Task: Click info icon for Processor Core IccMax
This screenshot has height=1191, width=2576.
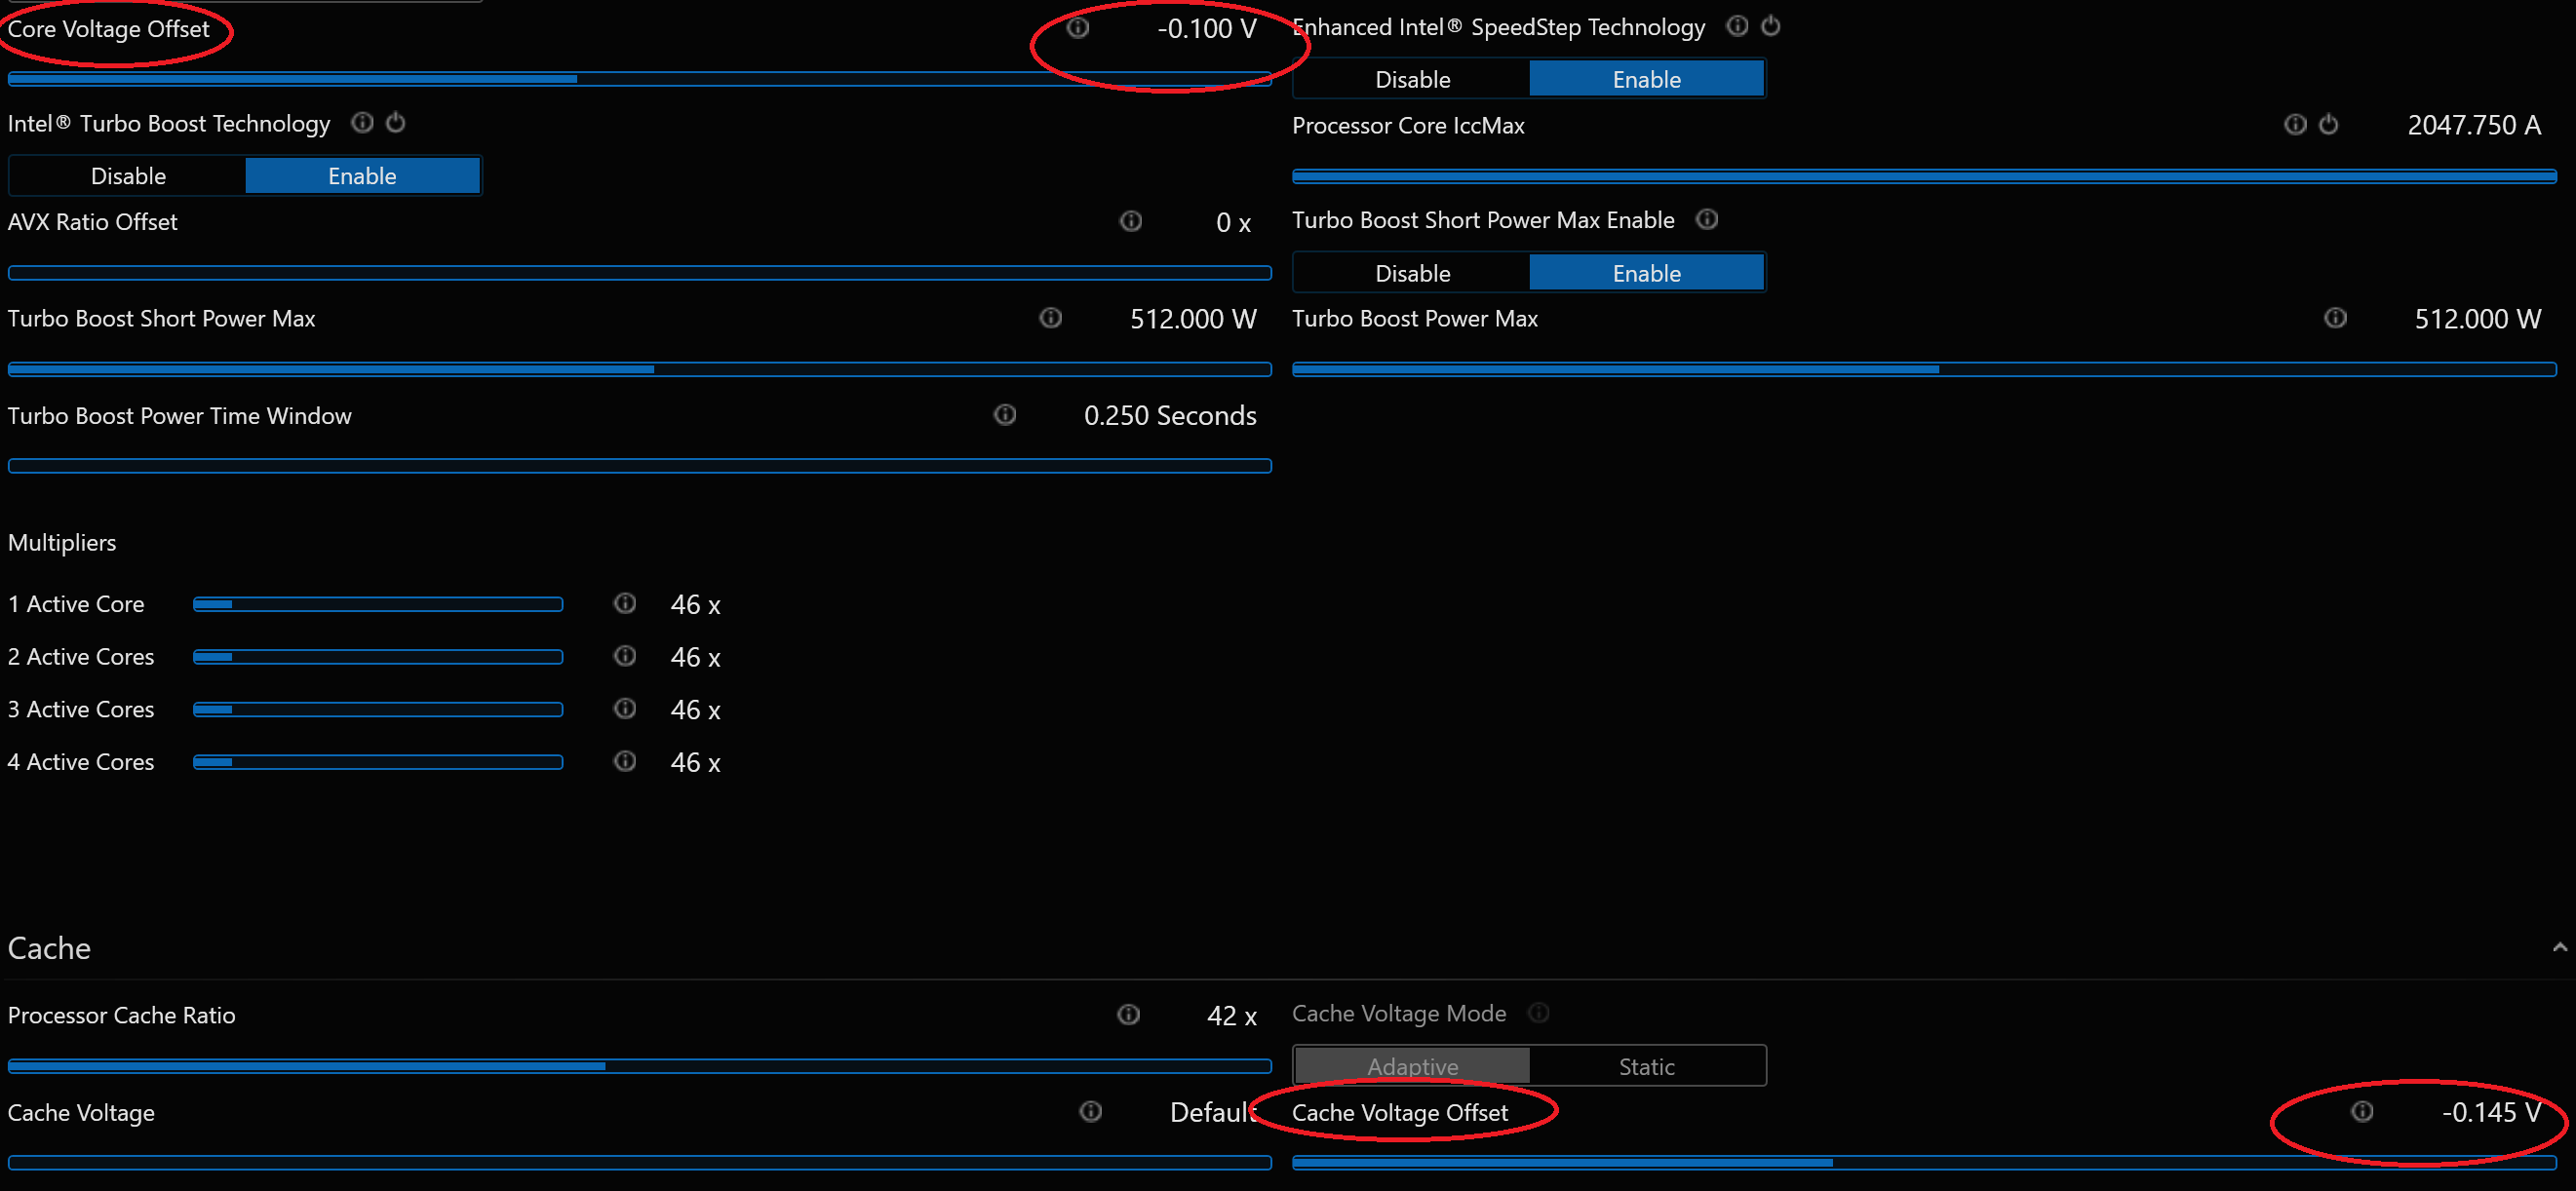Action: (2295, 124)
